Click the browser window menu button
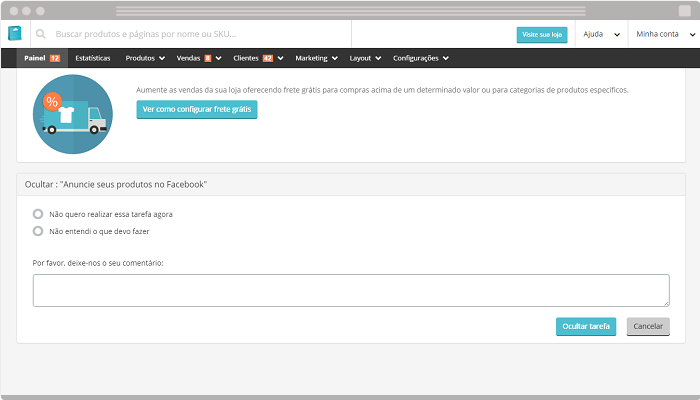This screenshot has height=400, width=700. pyautogui.click(x=685, y=11)
